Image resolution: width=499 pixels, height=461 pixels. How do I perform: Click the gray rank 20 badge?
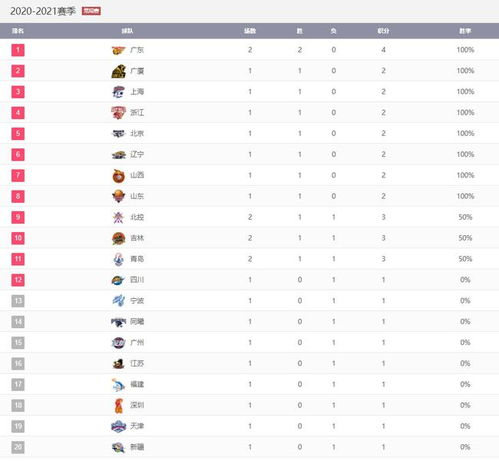tap(18, 447)
